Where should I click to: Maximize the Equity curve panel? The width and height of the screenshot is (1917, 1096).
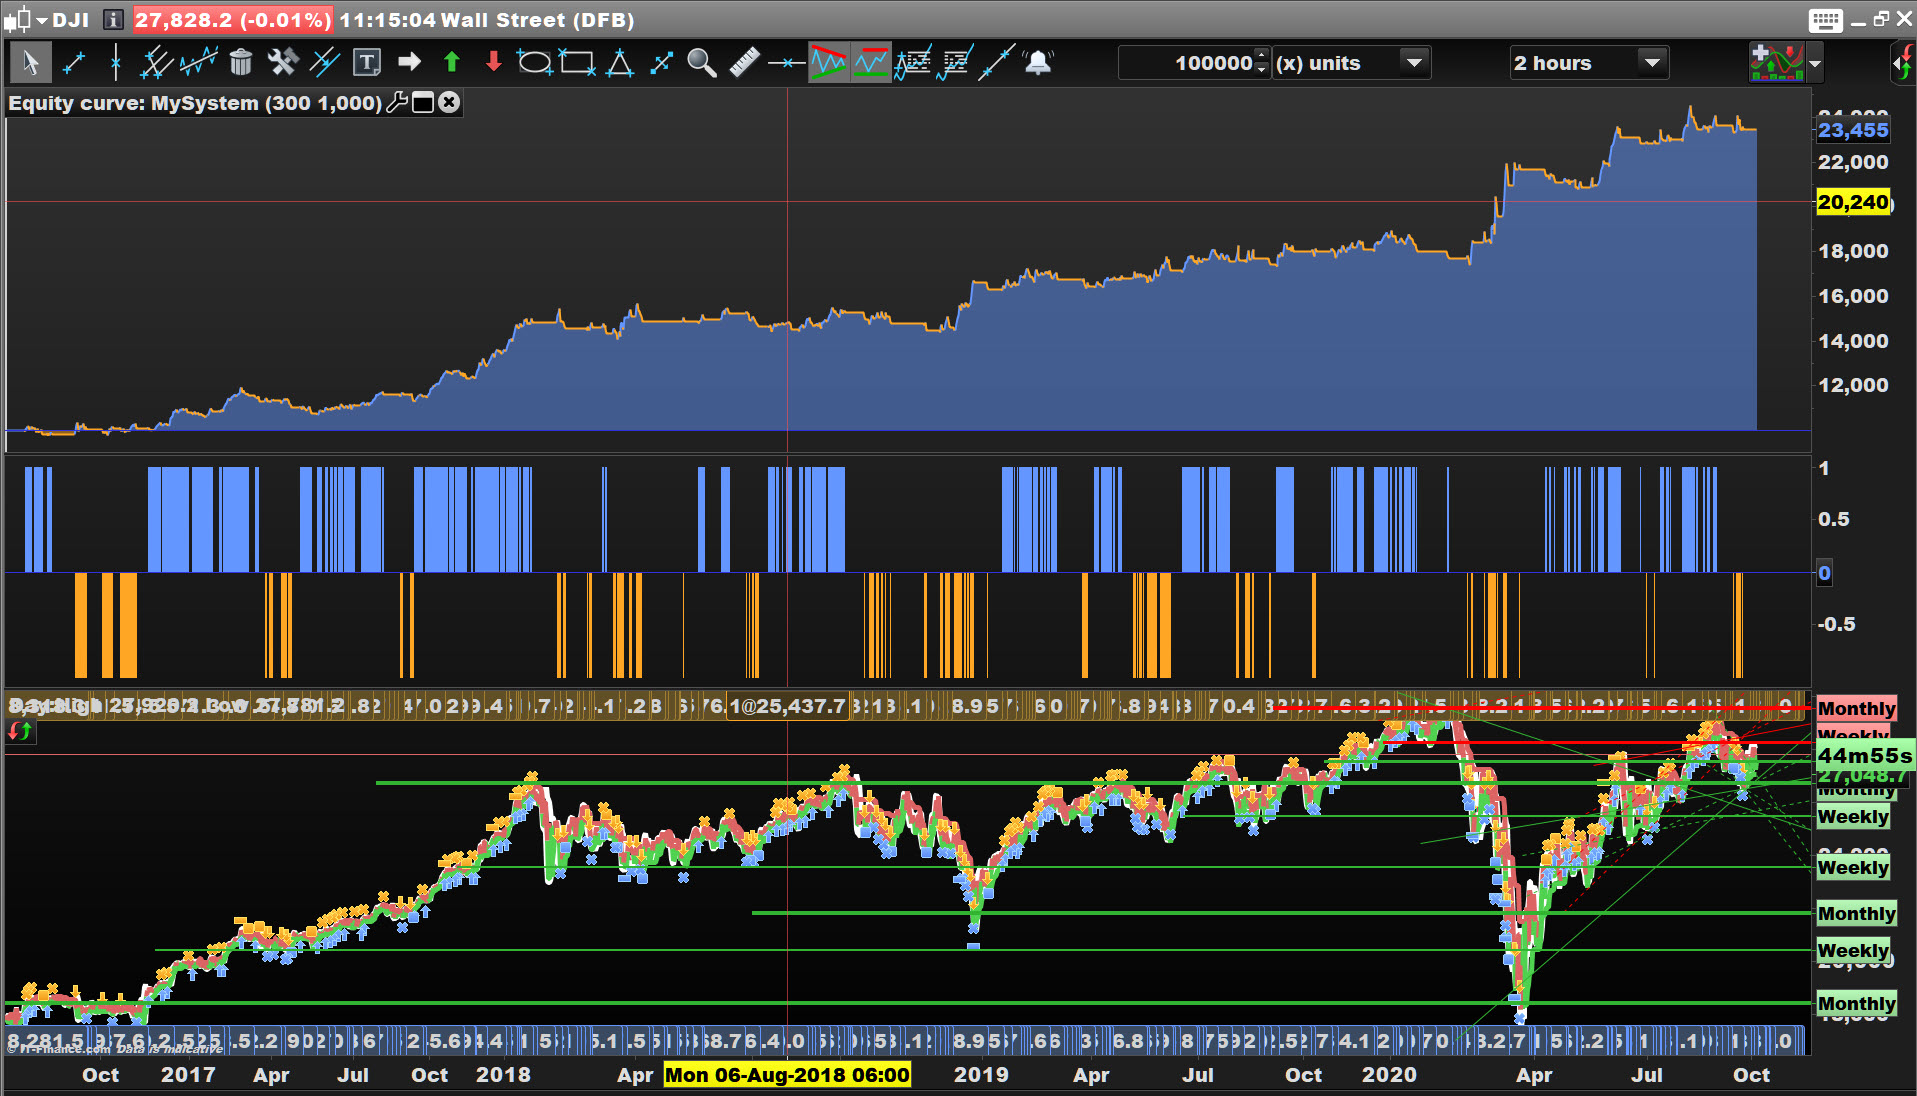[423, 102]
